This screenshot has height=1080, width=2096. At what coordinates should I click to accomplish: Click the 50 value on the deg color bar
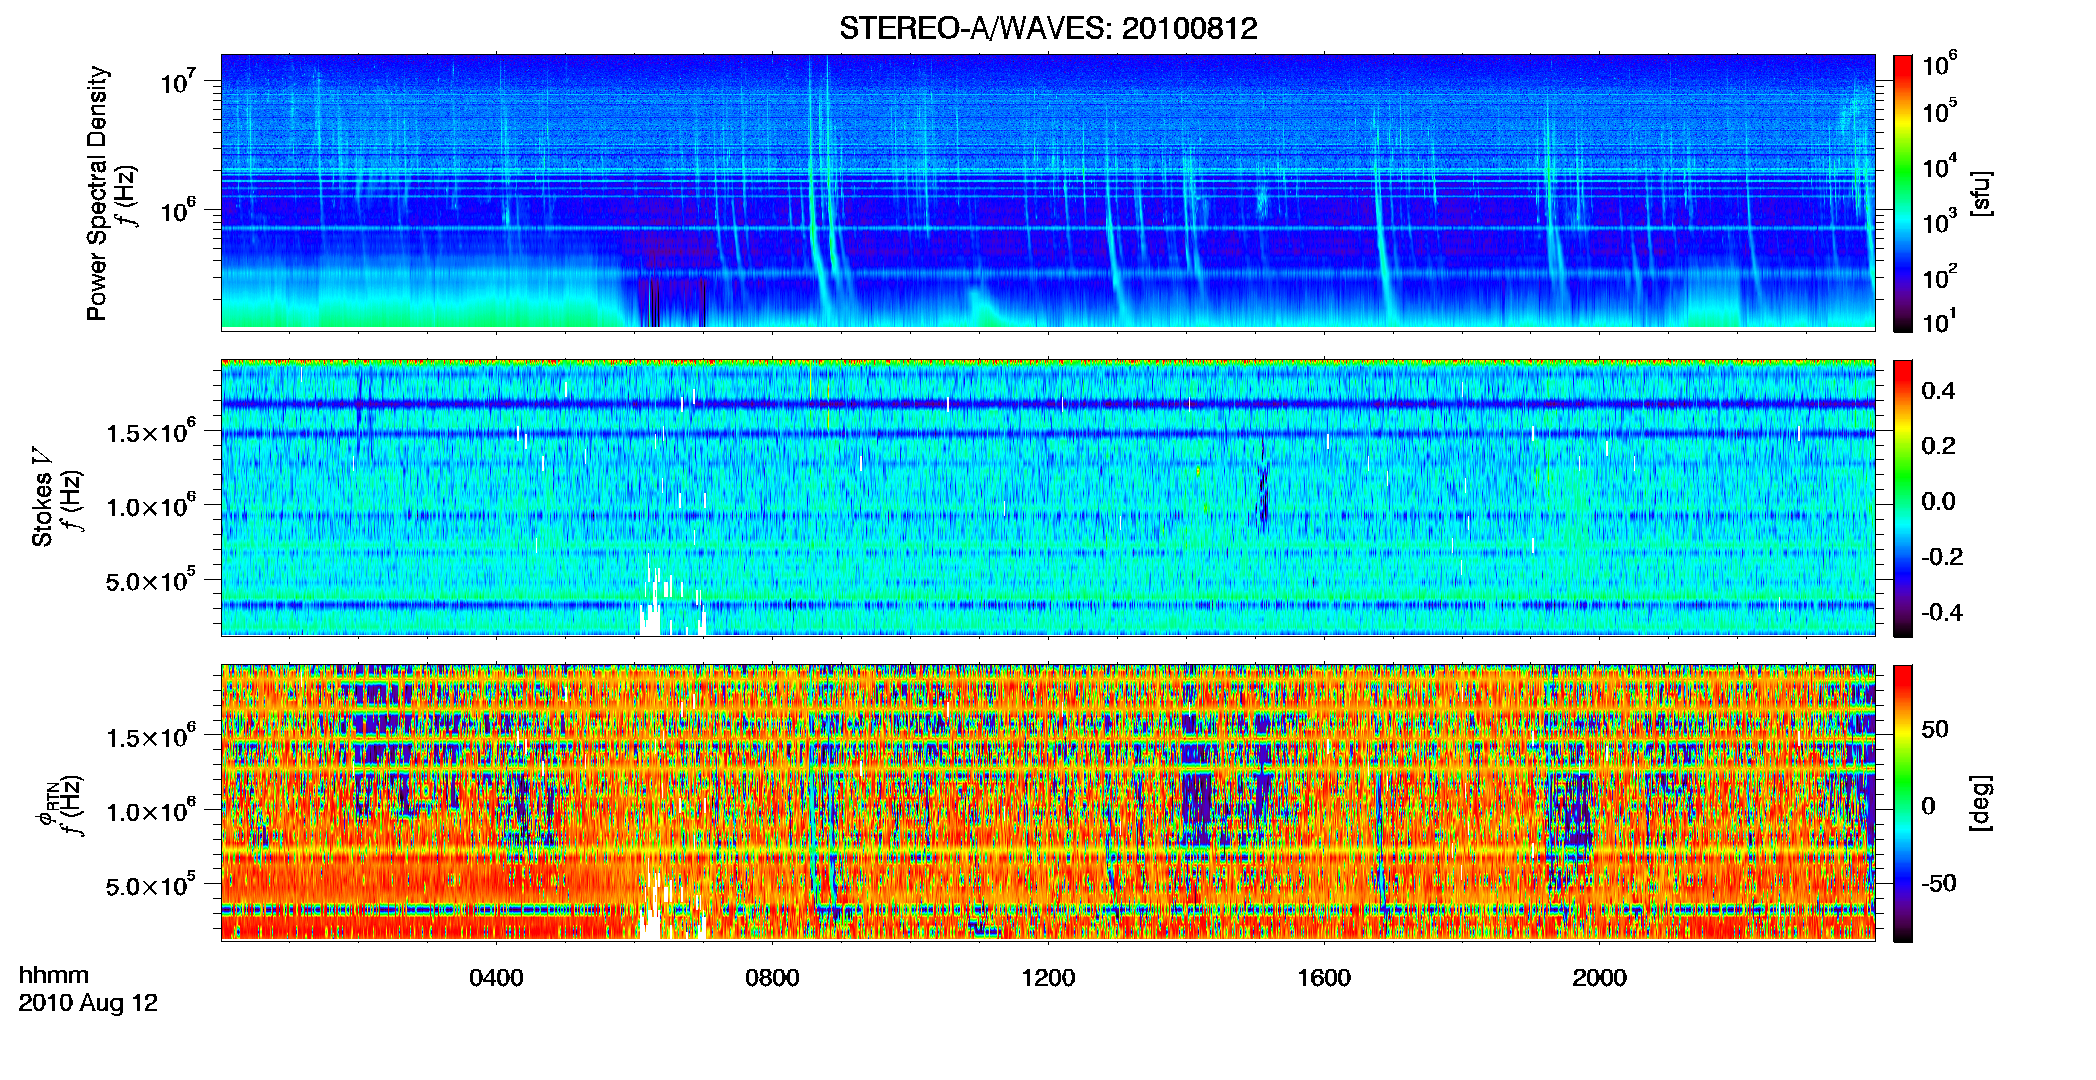pos(1935,729)
